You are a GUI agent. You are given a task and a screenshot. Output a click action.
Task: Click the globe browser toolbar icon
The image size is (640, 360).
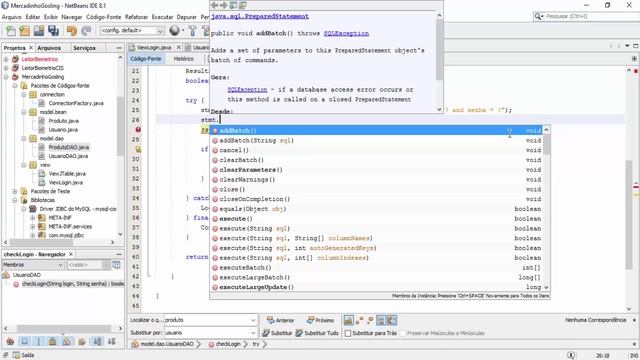pyautogui.click(x=174, y=31)
